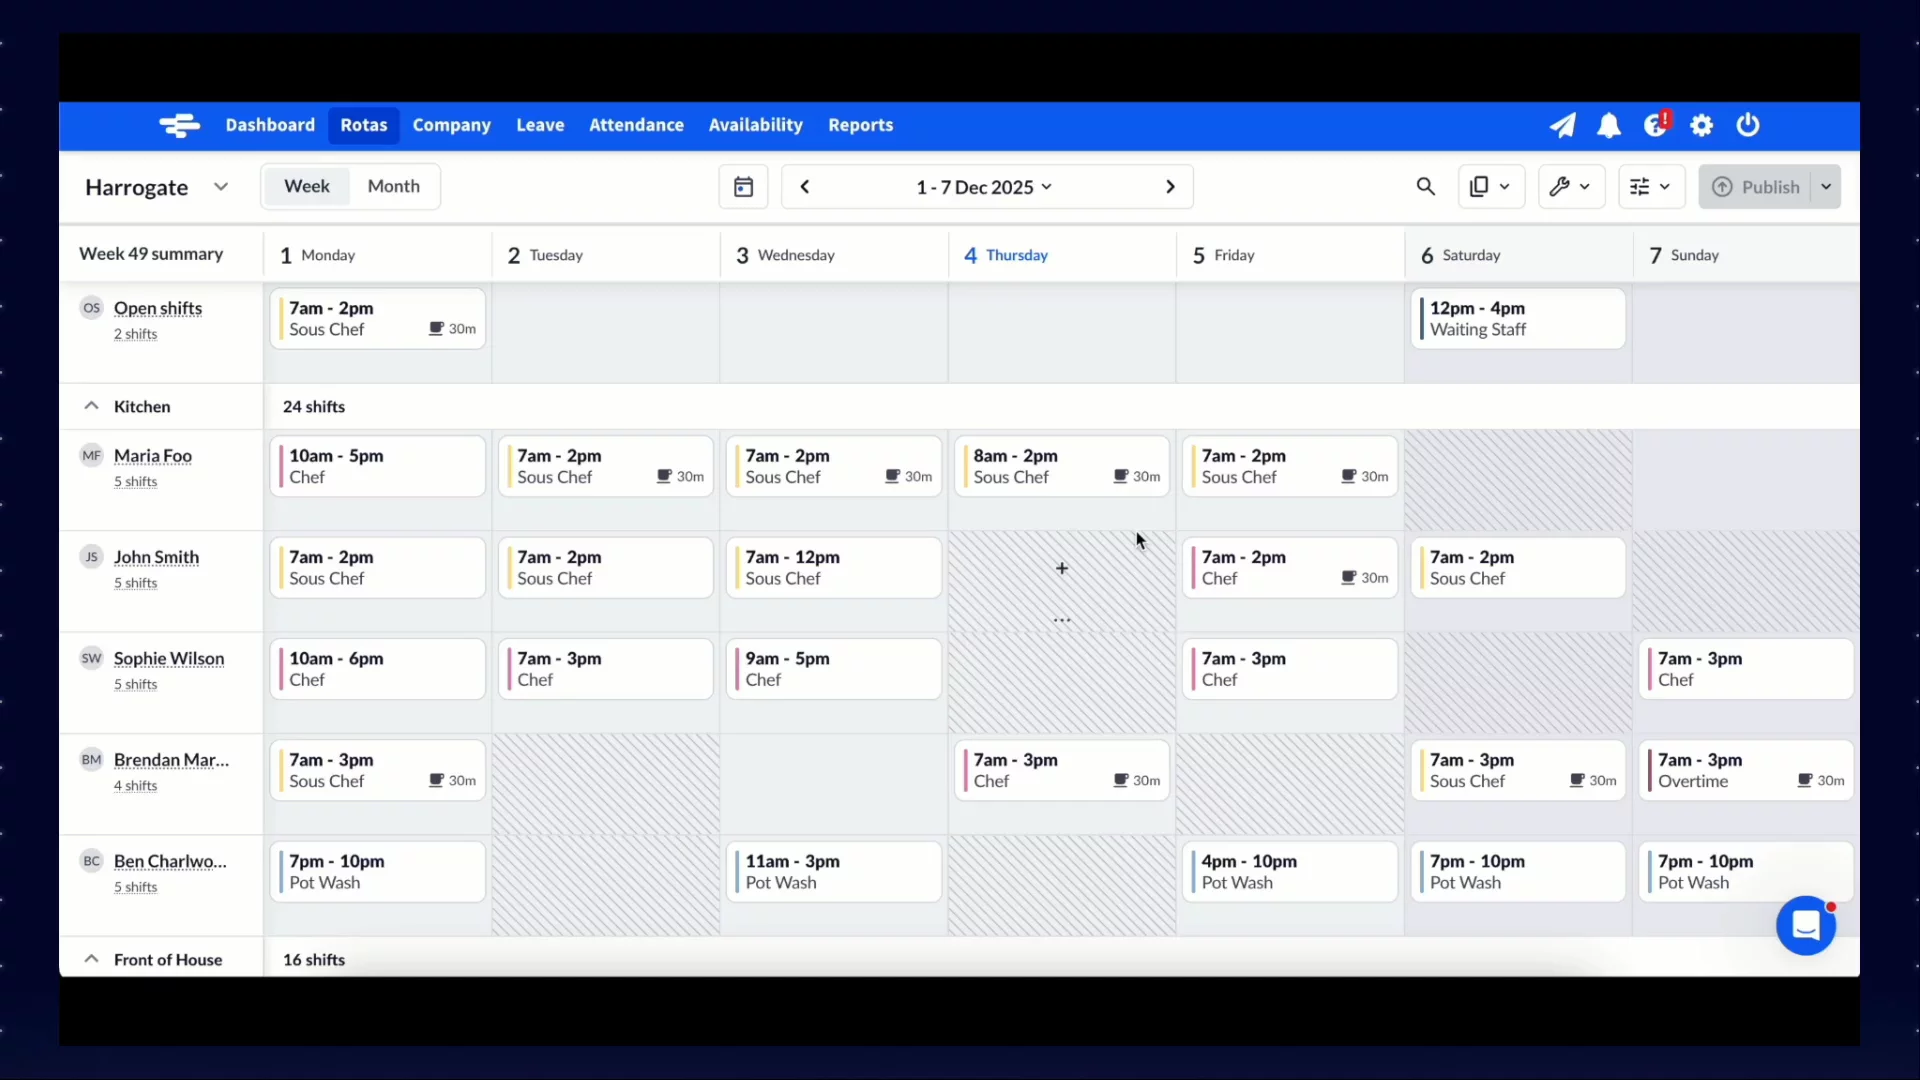Add shift for John Smith Thursday
This screenshot has height=1080, width=1920.
point(1061,568)
